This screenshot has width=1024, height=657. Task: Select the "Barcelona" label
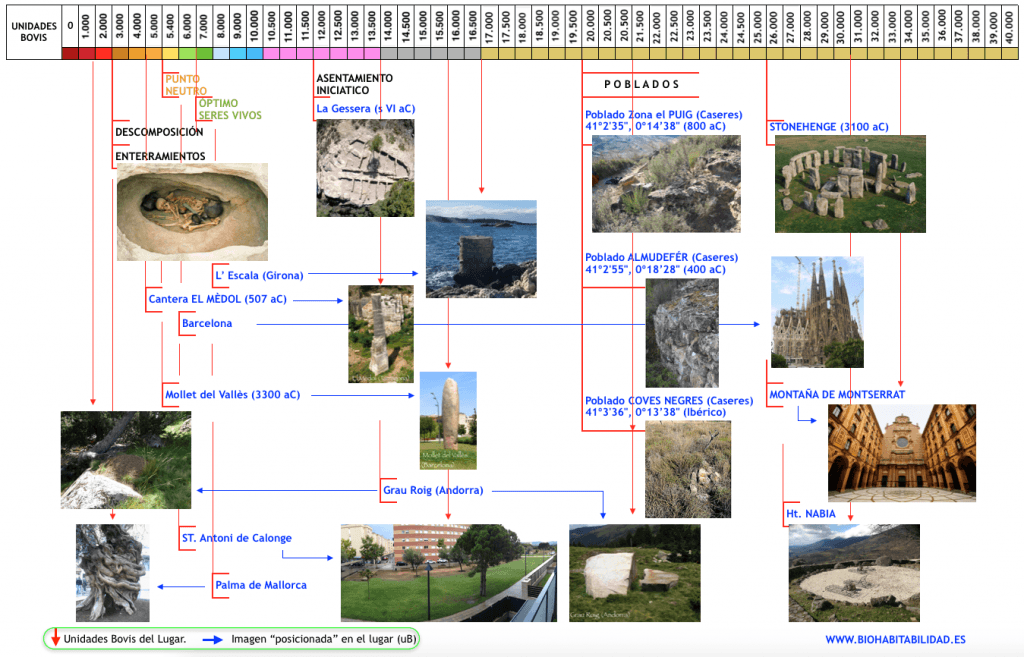pos(207,323)
